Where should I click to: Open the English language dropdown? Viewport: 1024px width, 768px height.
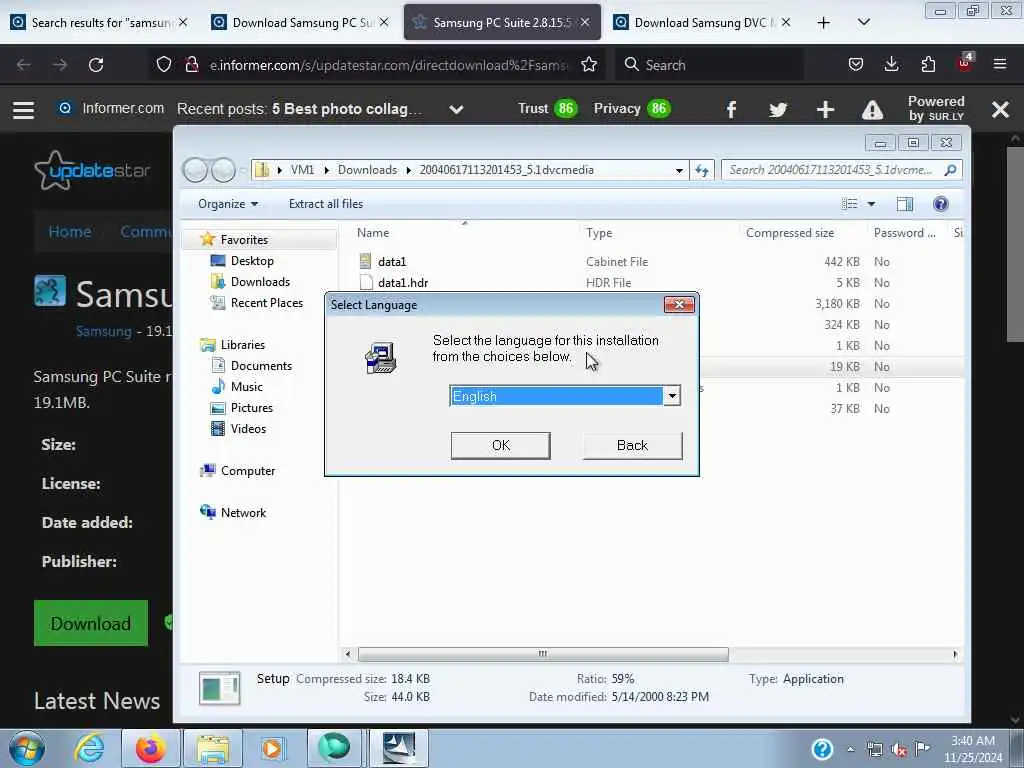(672, 396)
